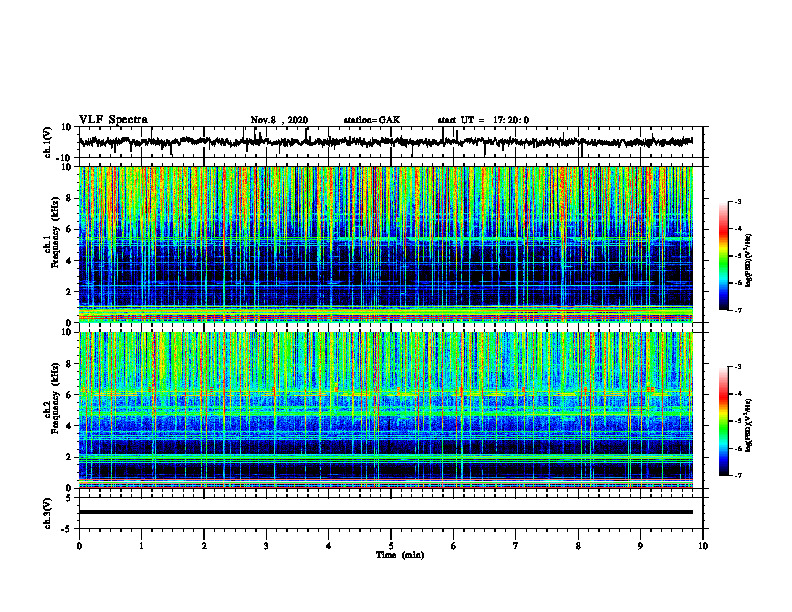Image resolution: width=792 pixels, height=612 pixels.
Task: Click the '0' tick on the Time axis
Action: [x=79, y=546]
